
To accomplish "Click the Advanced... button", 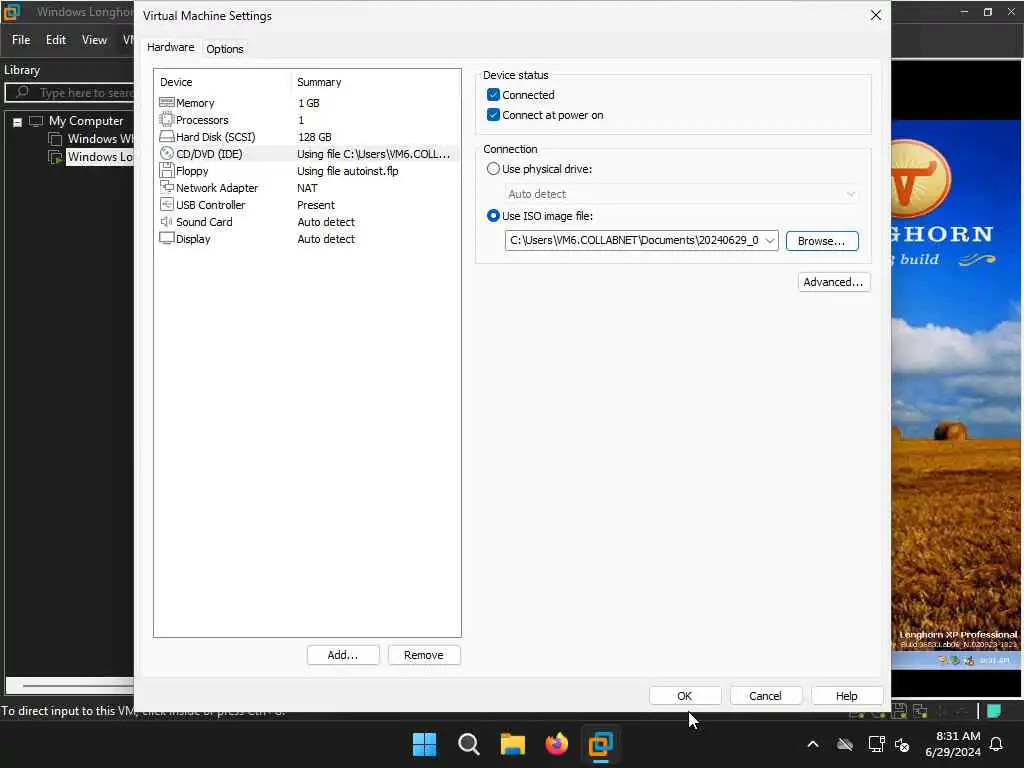I will (x=833, y=282).
